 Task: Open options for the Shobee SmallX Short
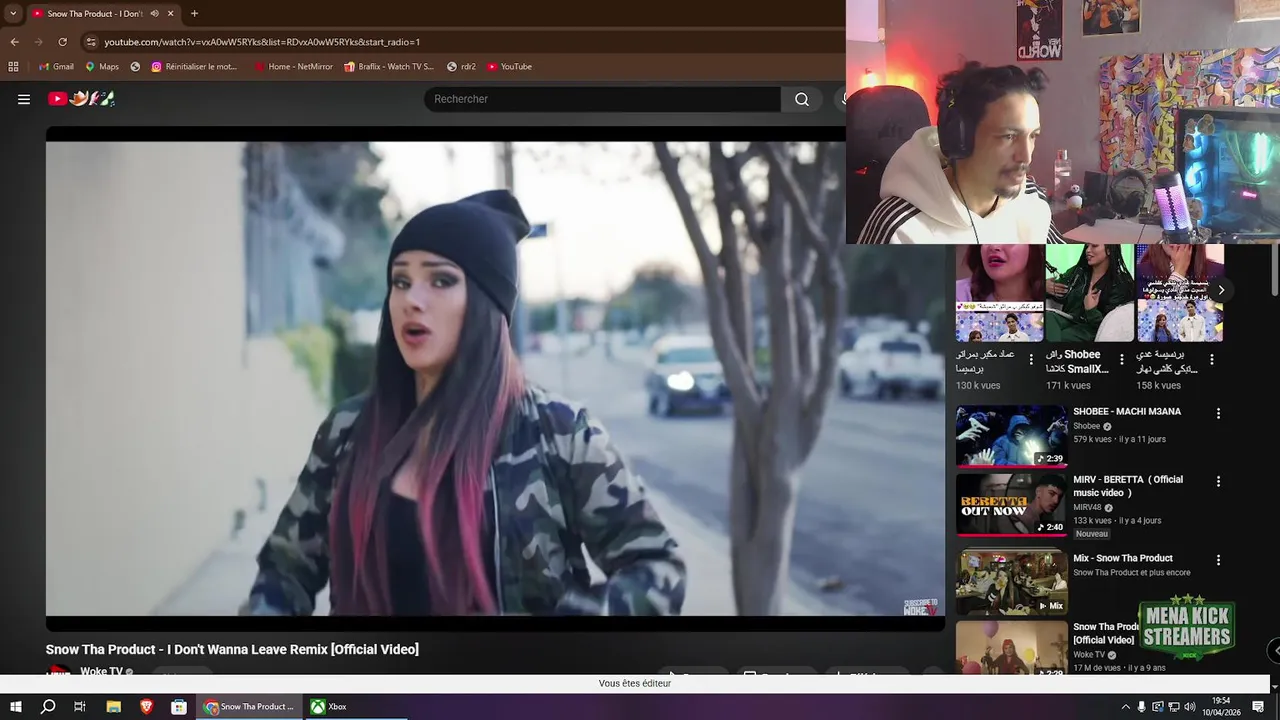tap(1121, 359)
